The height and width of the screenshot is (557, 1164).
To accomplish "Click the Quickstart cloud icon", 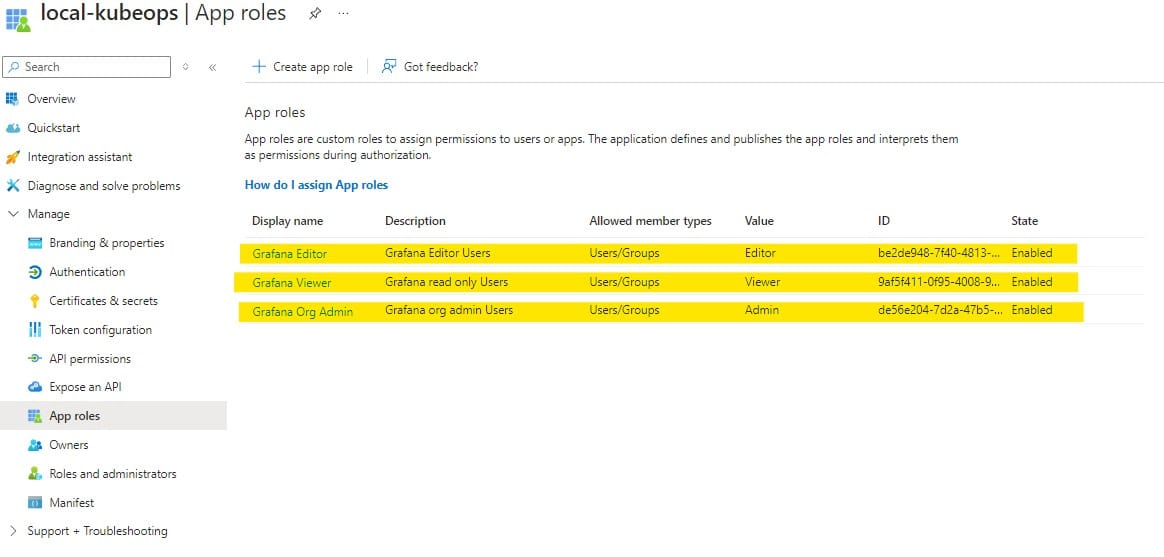I will (13, 128).
